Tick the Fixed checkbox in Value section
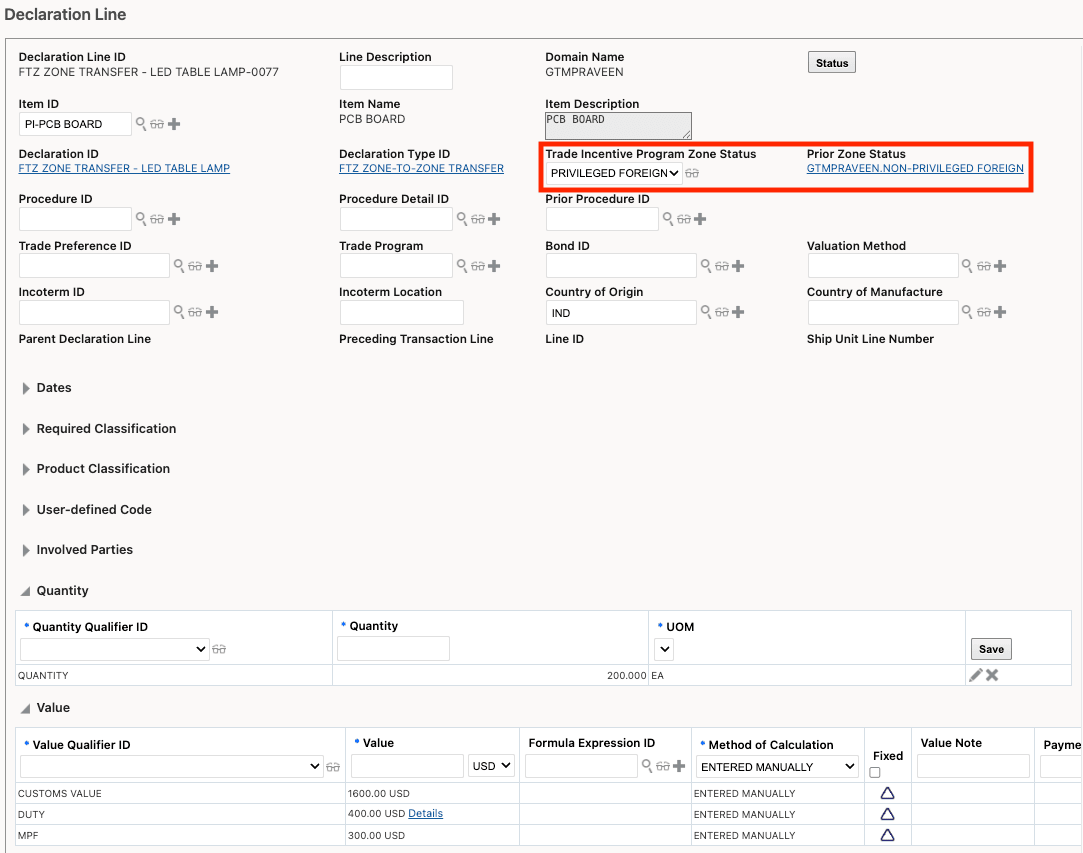The image size is (1083, 853). pyautogui.click(x=875, y=773)
